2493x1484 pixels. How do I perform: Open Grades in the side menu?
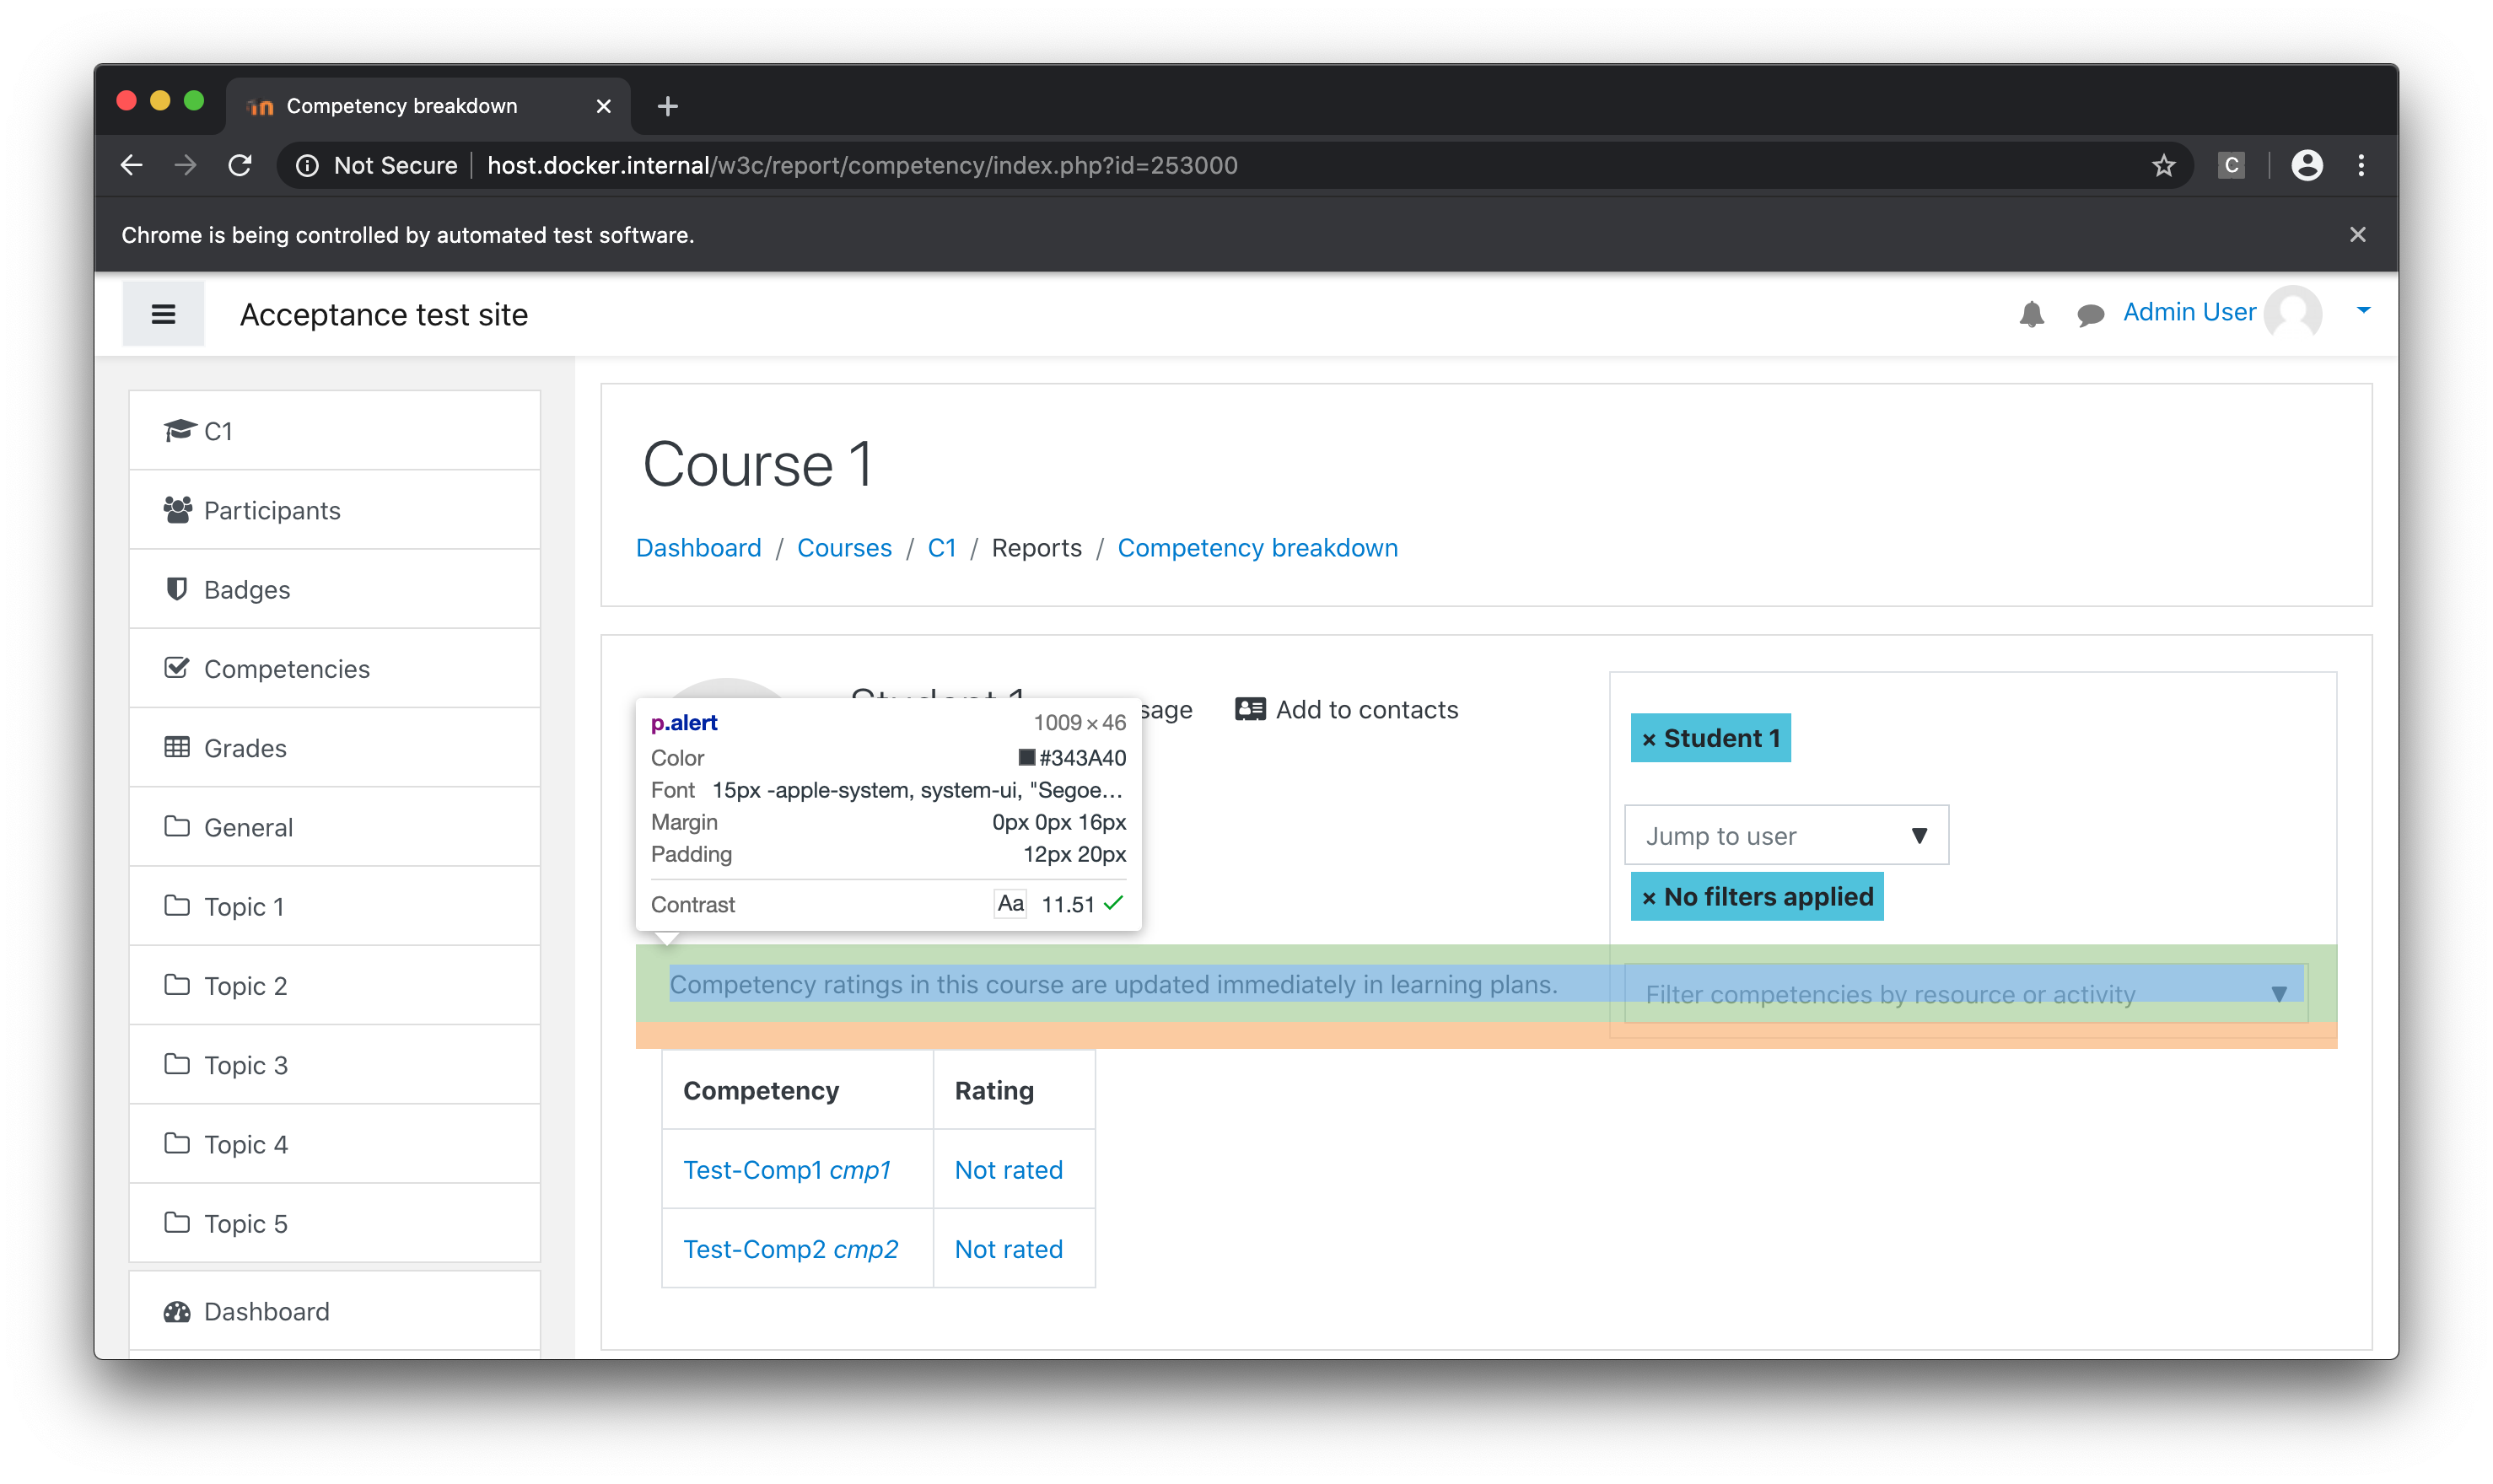pyautogui.click(x=335, y=748)
